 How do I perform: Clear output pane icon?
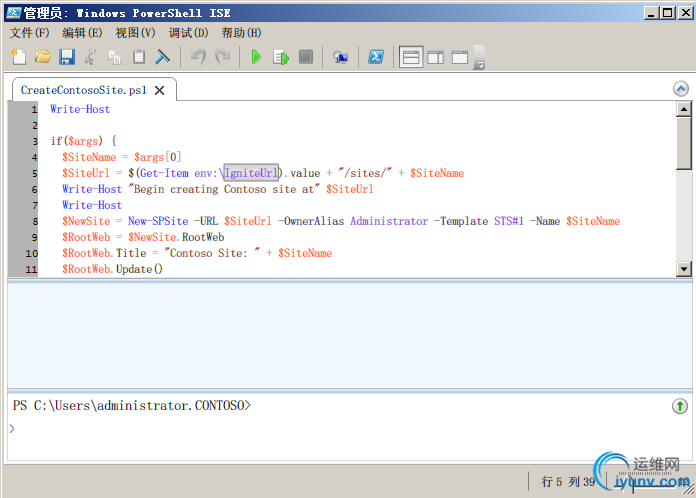tap(163, 57)
